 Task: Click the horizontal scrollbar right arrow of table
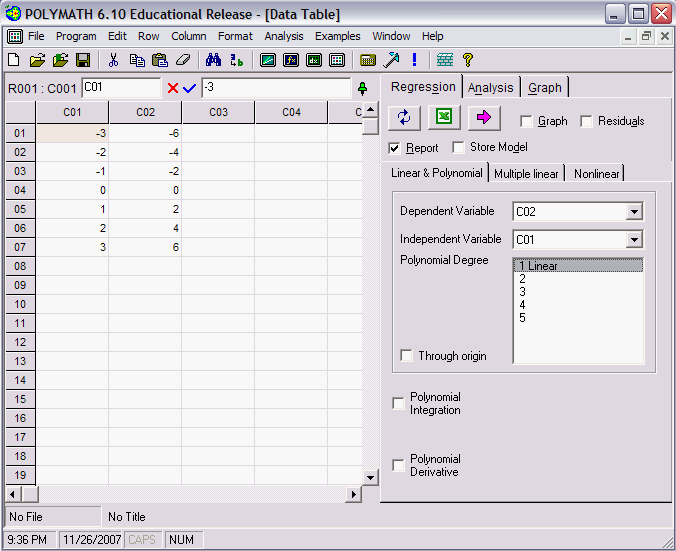[354, 494]
